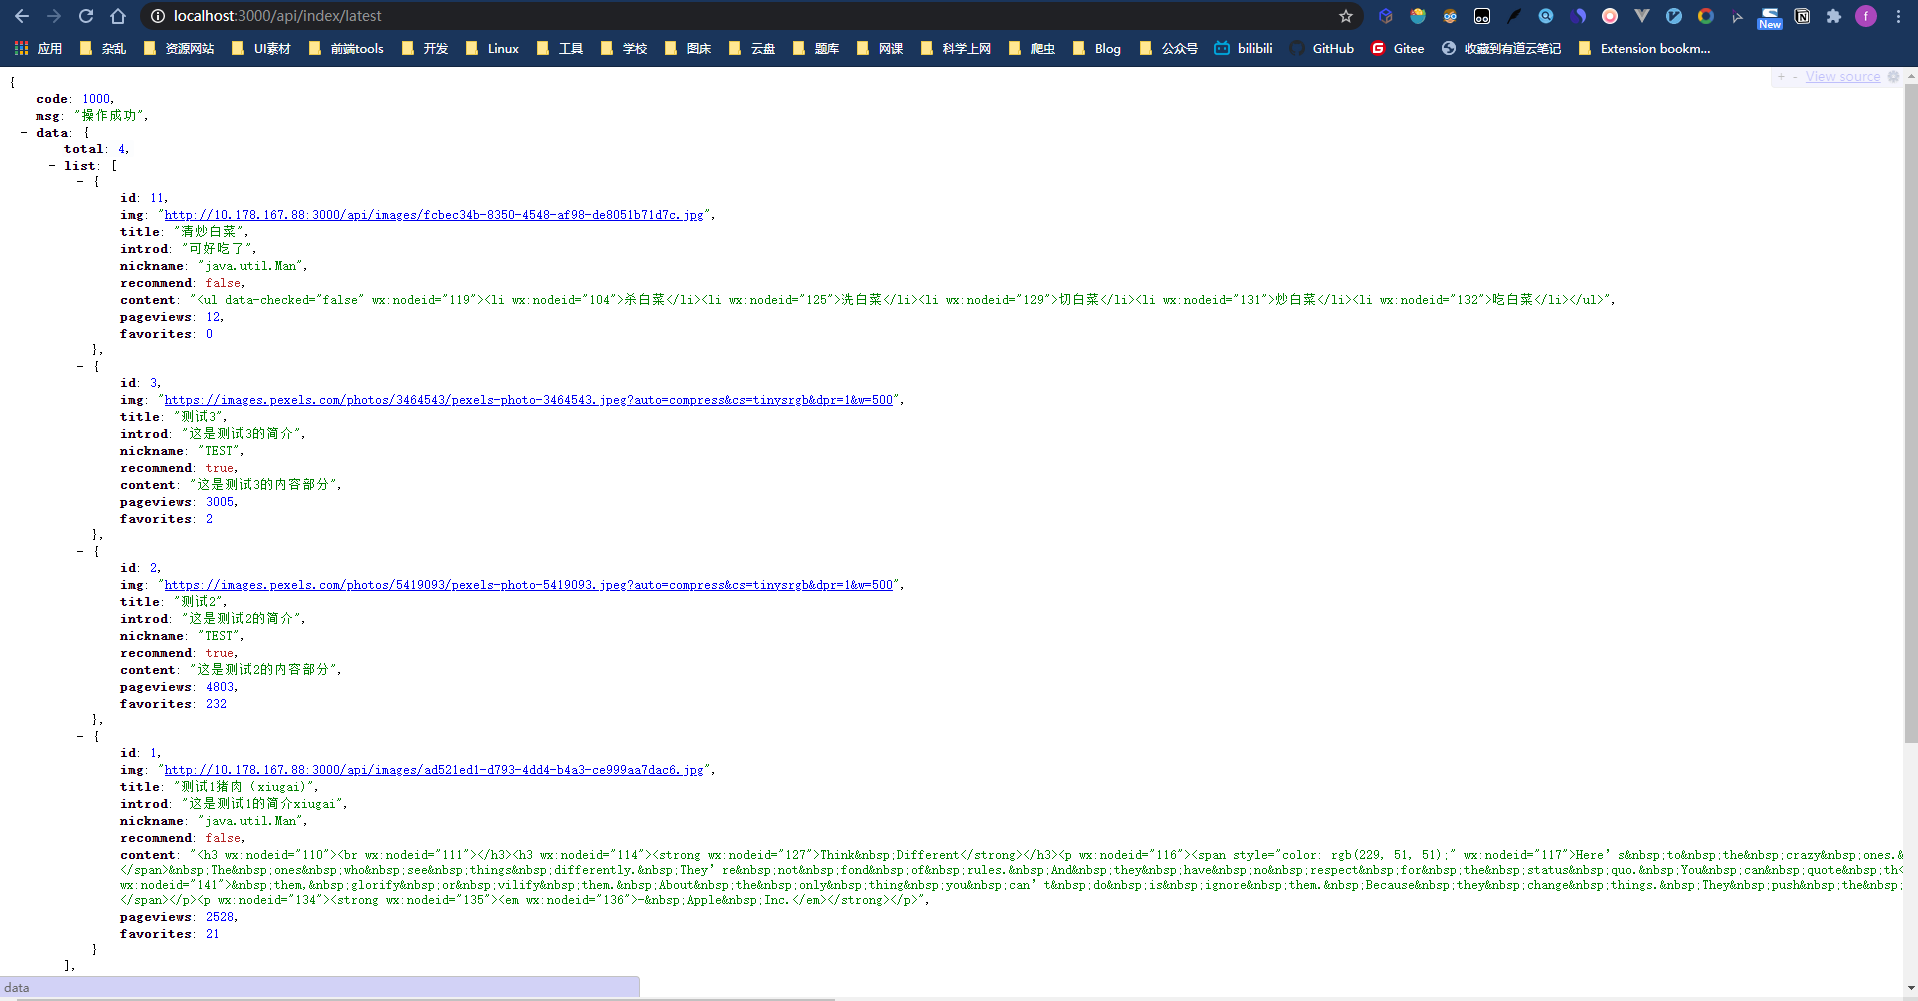The height and width of the screenshot is (1001, 1918).
Task: Click the multicolor ring extension icon
Action: 1706,16
